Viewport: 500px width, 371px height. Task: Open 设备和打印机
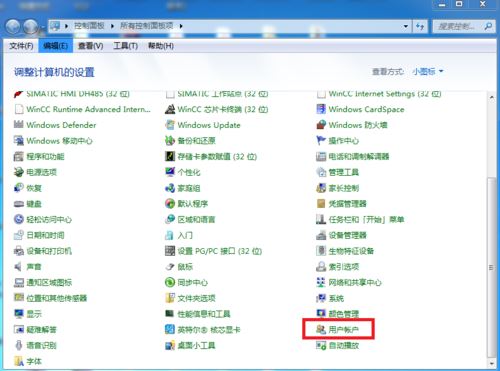(43, 251)
